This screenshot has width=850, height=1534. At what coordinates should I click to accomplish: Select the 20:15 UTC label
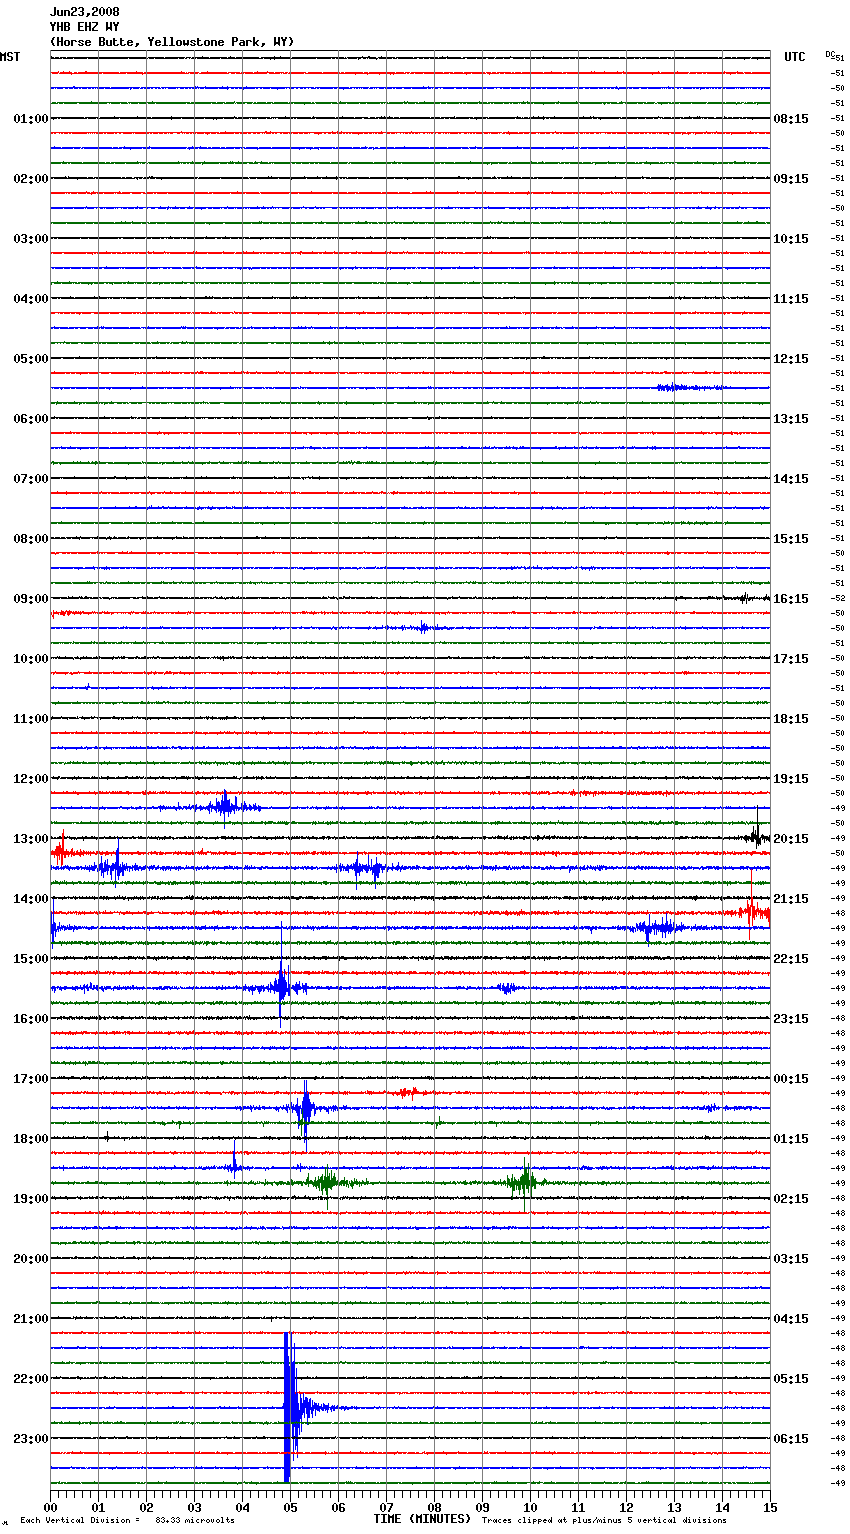tap(791, 839)
